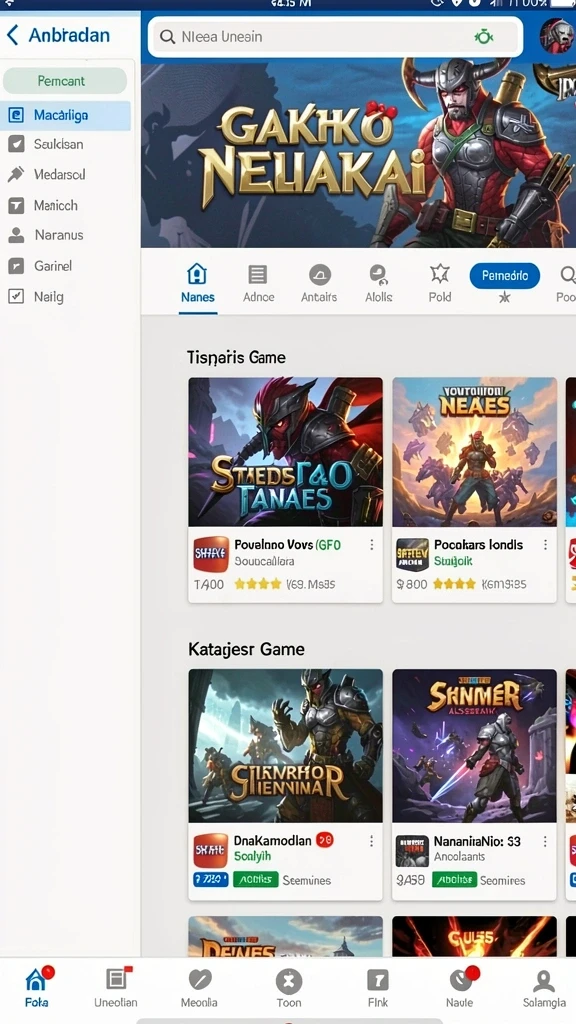Tap the back arrow beside Anbradan

coord(12,35)
